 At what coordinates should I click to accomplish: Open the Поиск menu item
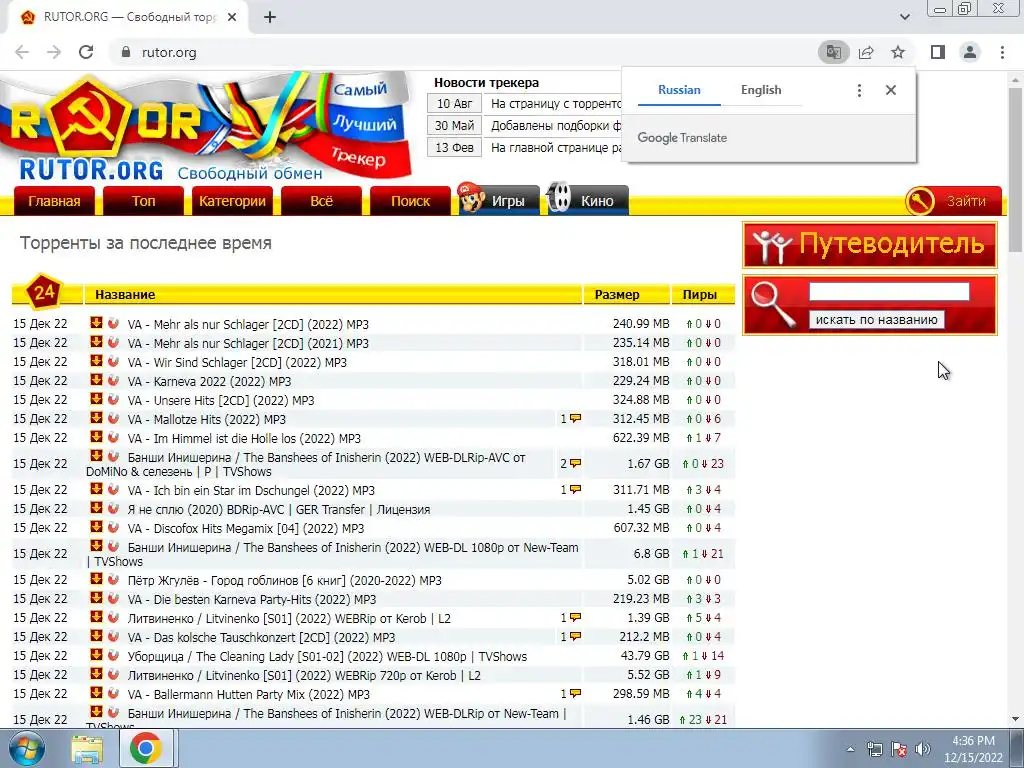pyautogui.click(x=410, y=201)
